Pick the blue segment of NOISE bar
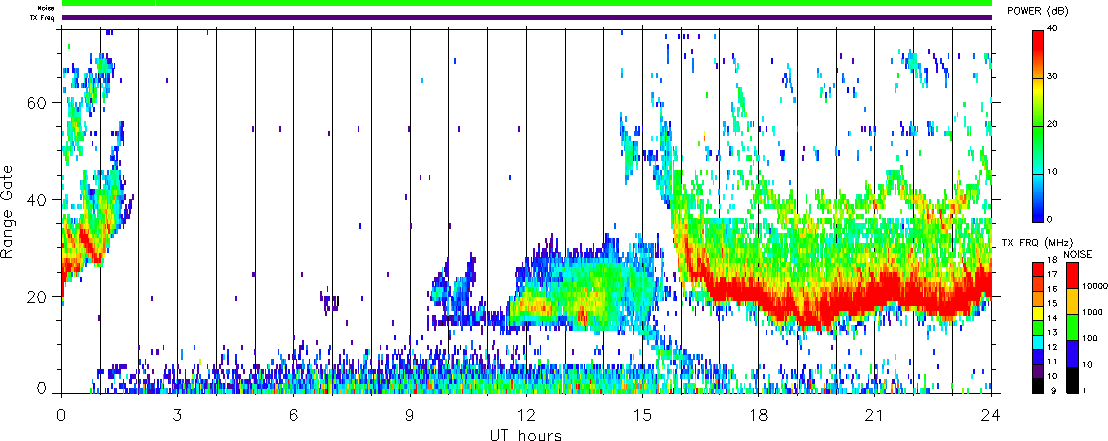The image size is (1108, 441). 1073,353
